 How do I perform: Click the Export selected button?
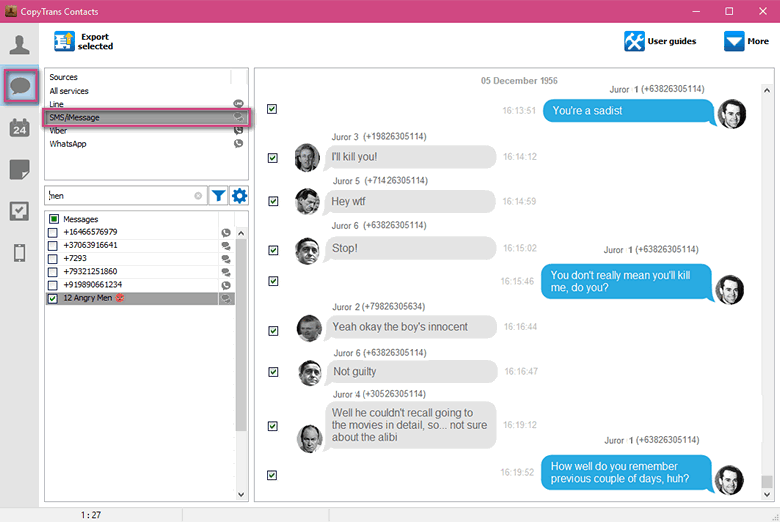click(84, 41)
